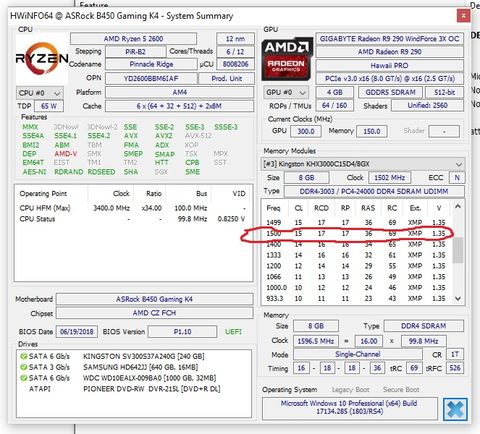Image resolution: width=480 pixels, height=434 pixels.
Task: Click the 1596.5 MHz memory clock field
Action: [x=316, y=341]
